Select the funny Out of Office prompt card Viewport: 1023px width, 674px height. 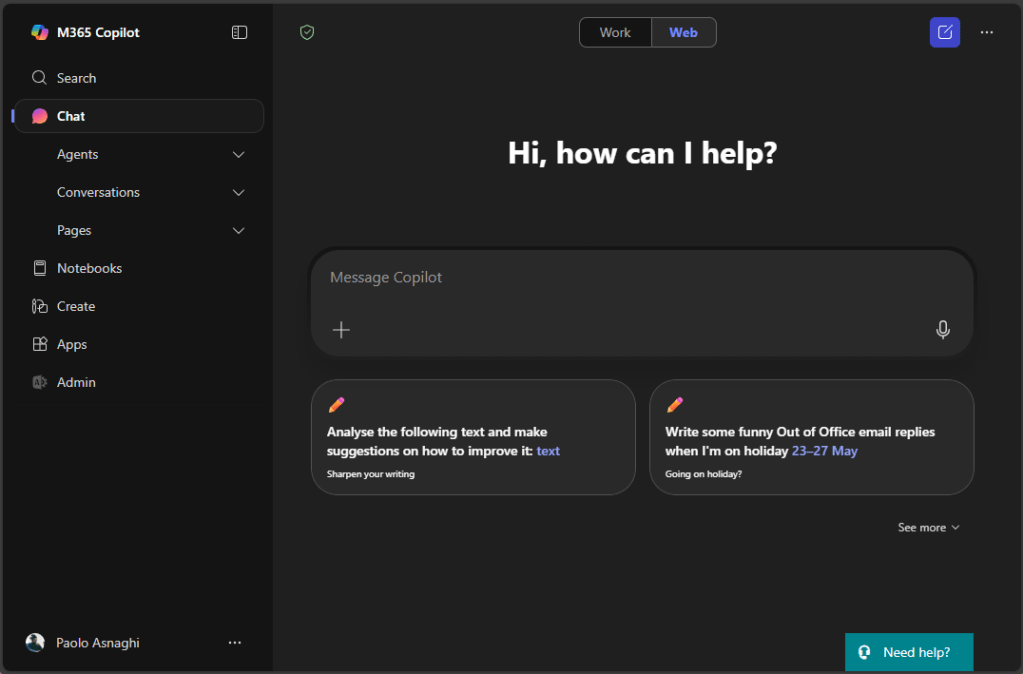click(x=811, y=437)
